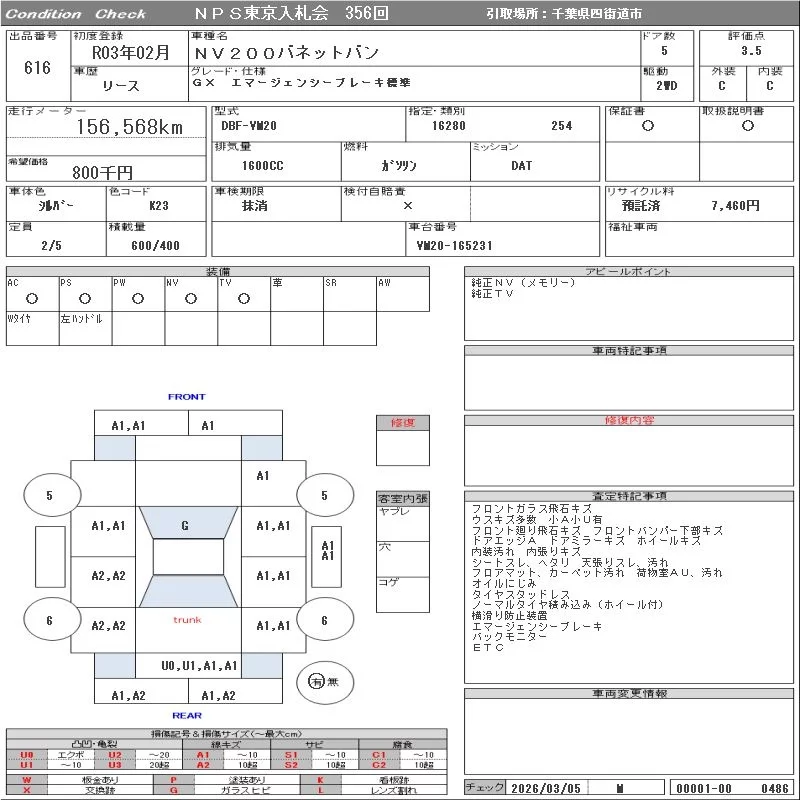Screen dimensions: 800x800
Task: Select lot number 616
Action: [x=37, y=67]
